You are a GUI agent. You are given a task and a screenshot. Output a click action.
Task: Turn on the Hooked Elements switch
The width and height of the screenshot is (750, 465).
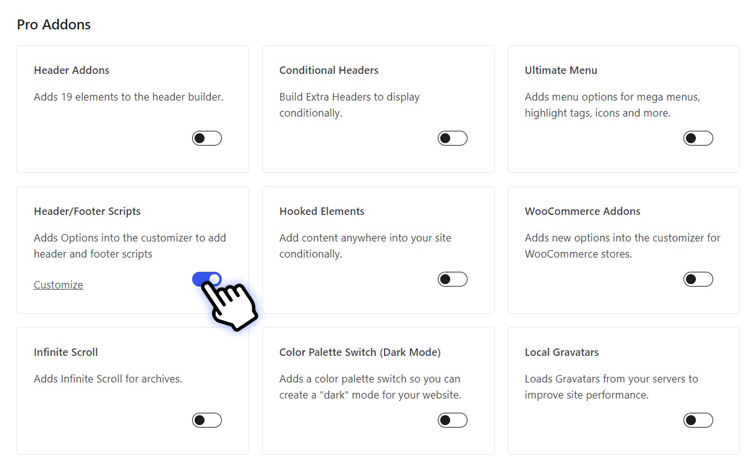pos(452,279)
